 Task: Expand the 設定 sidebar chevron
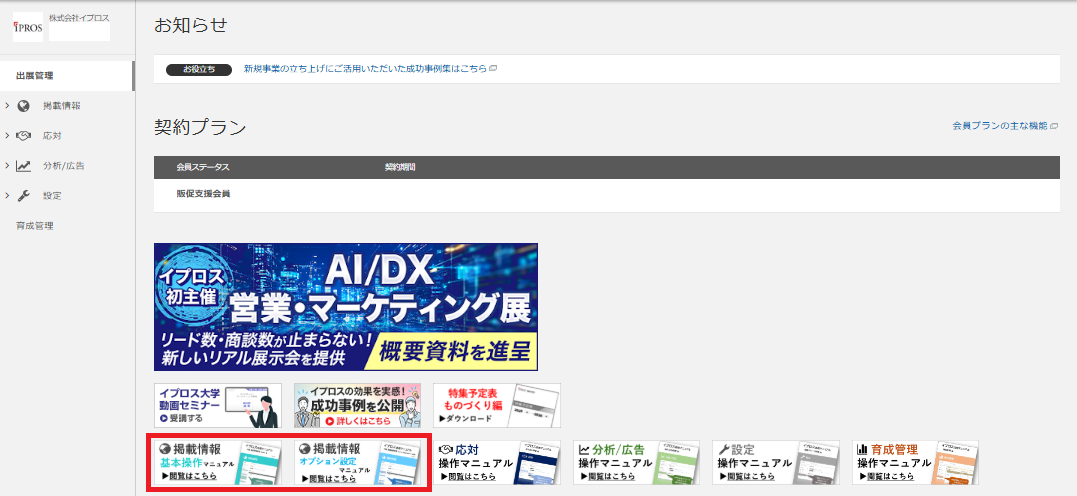tap(7, 195)
